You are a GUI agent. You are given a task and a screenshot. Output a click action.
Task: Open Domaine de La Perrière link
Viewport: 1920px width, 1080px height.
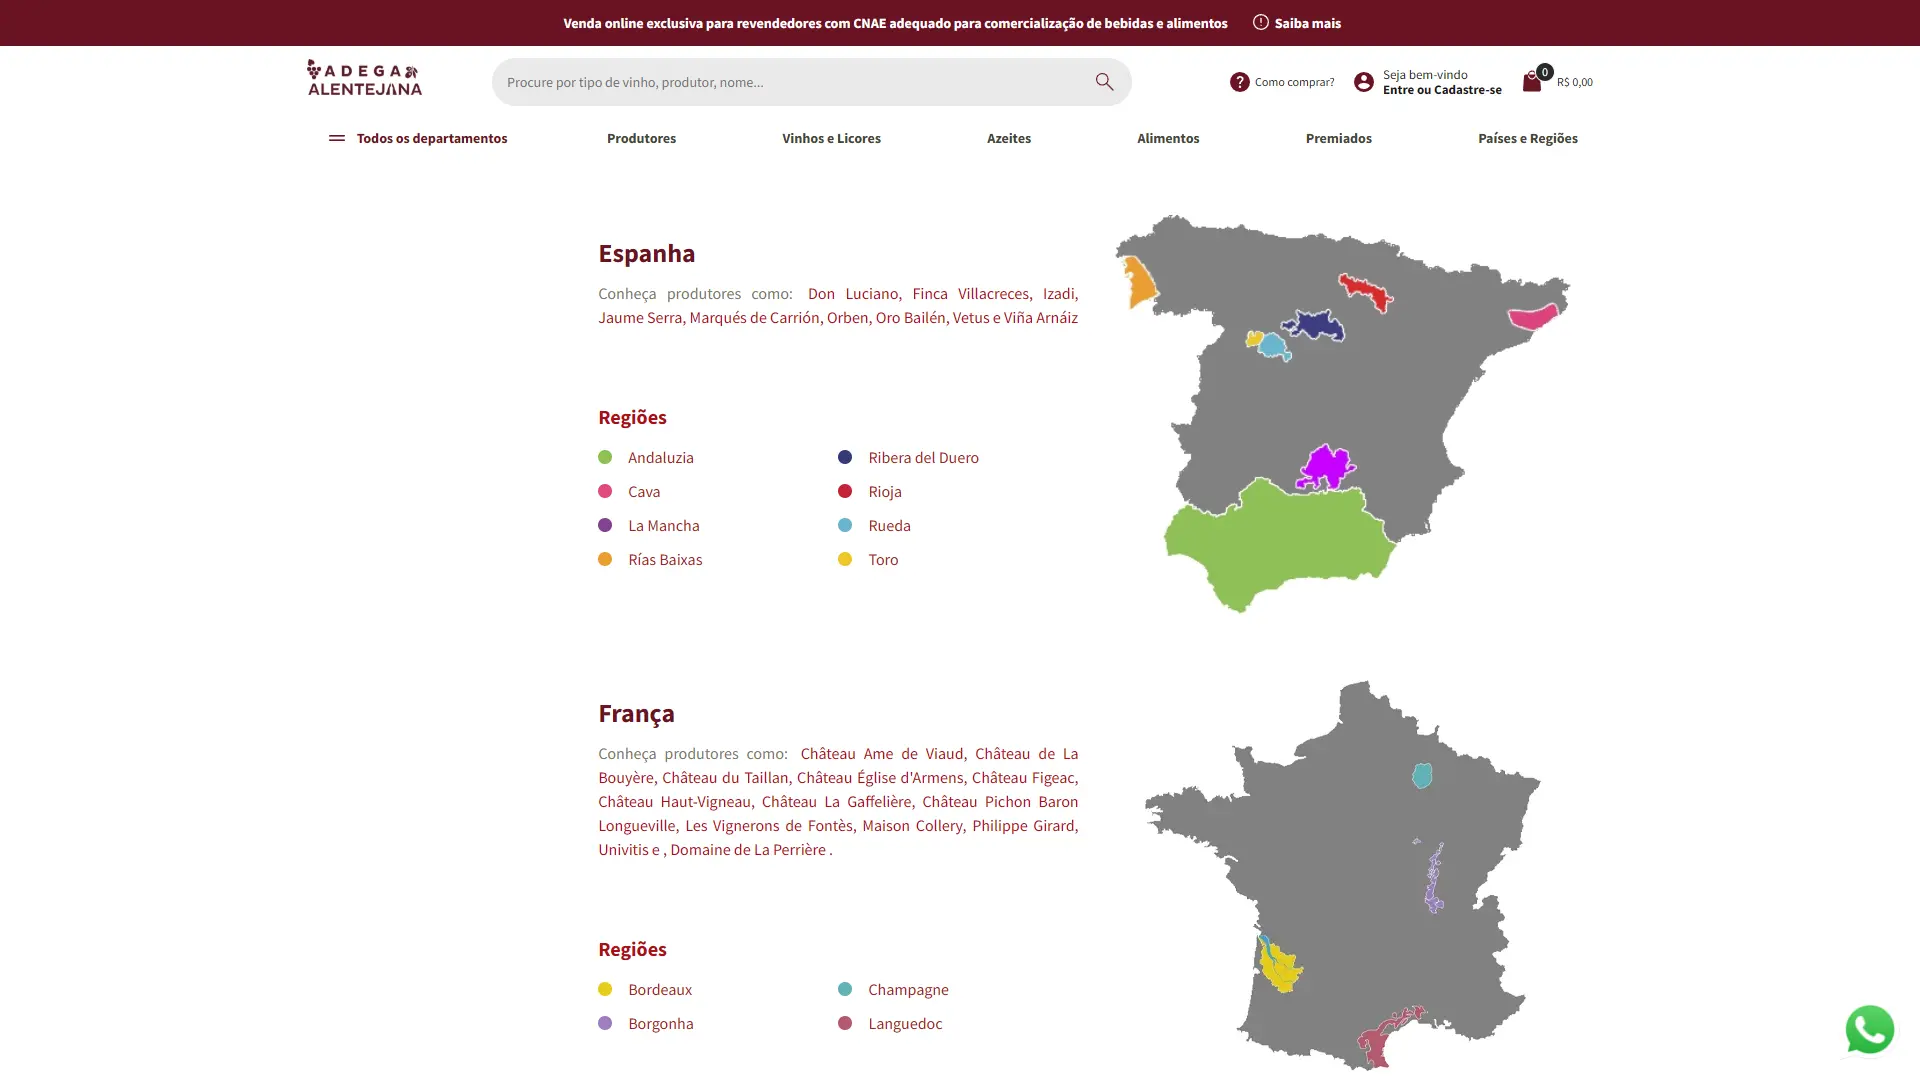(748, 849)
